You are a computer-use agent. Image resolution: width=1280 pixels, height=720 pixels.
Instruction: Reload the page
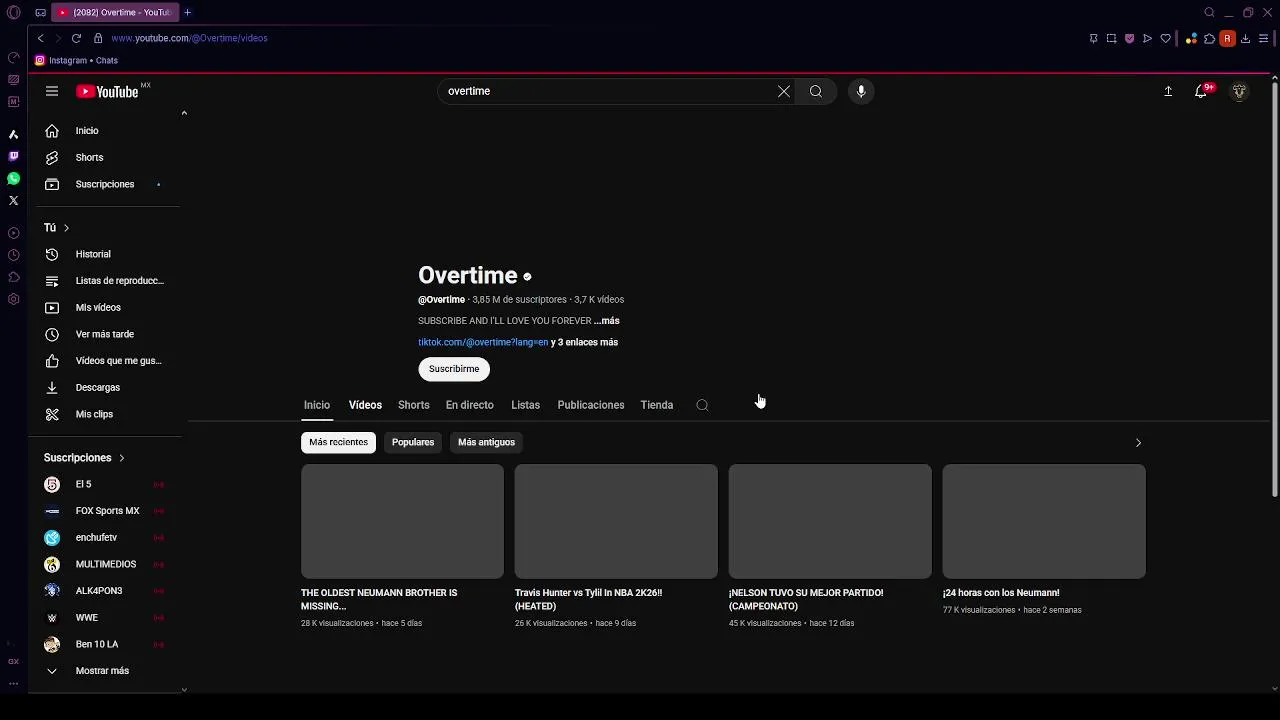[76, 38]
